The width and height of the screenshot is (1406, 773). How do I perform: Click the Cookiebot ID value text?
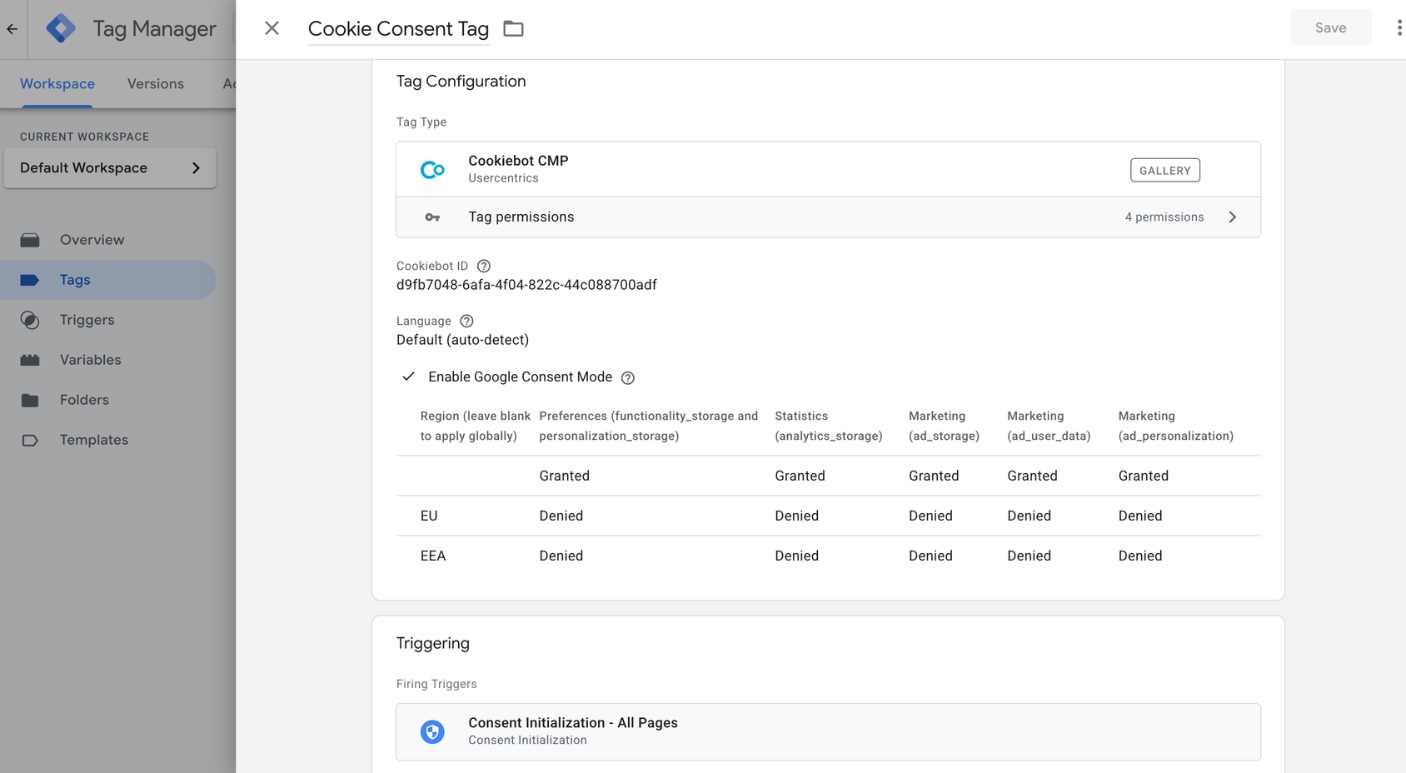(x=527, y=285)
